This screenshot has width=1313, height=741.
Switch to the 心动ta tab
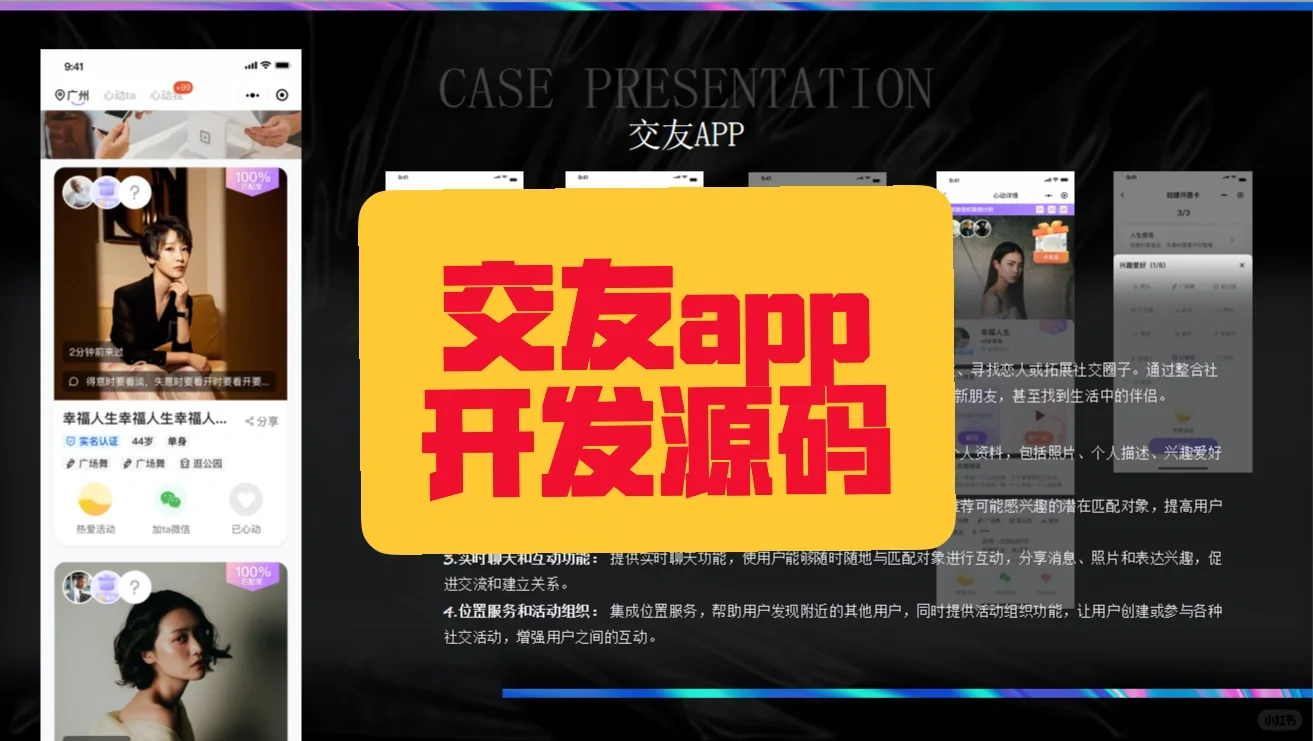click(121, 95)
